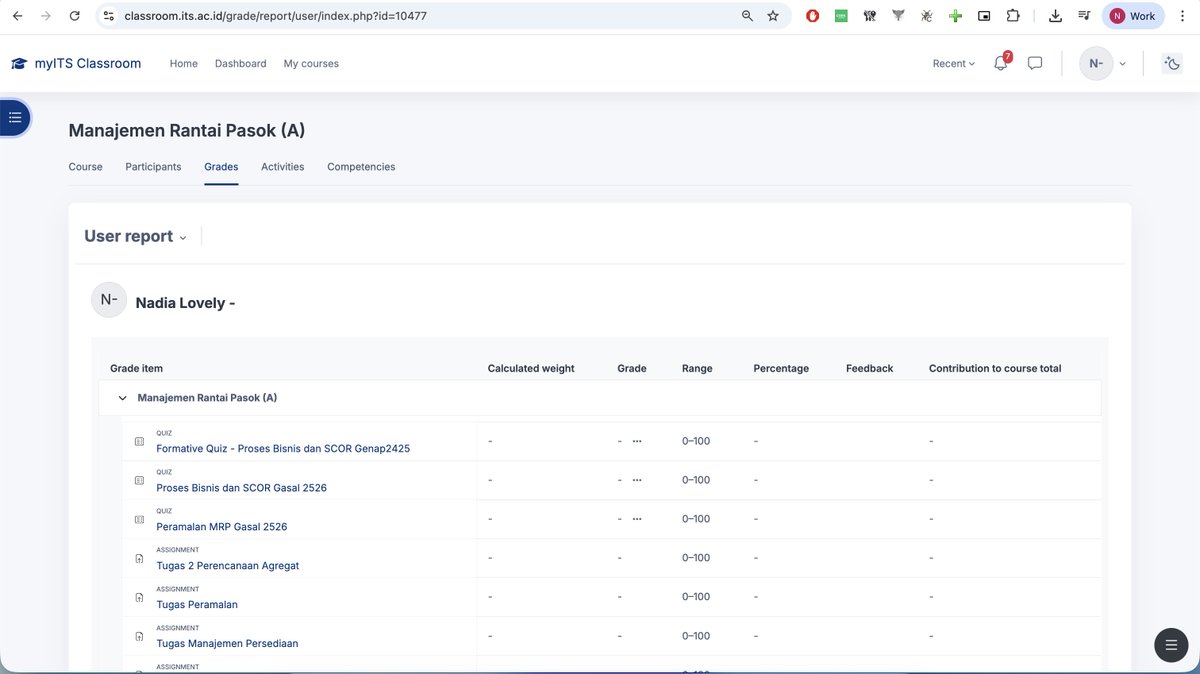Click assignment icon beside Tugas 2 Perencanaan Agregat

click(139, 558)
